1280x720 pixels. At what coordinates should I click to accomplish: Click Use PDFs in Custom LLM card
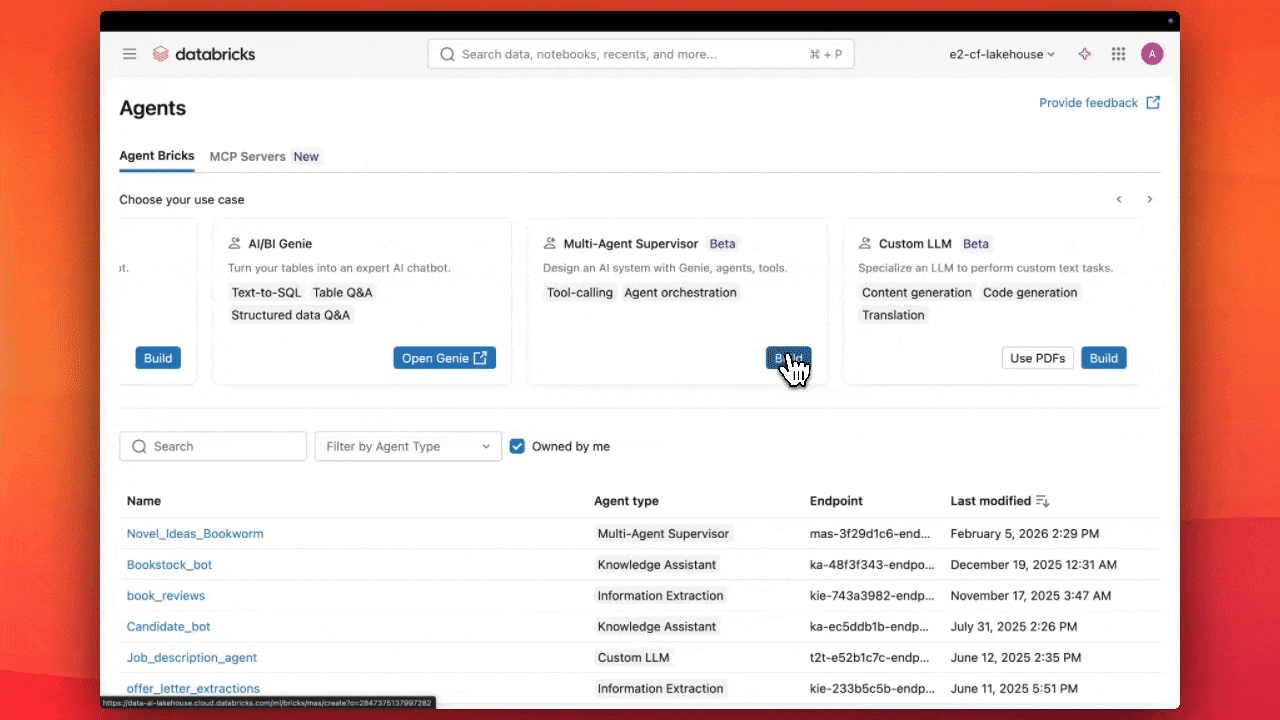[x=1037, y=358]
